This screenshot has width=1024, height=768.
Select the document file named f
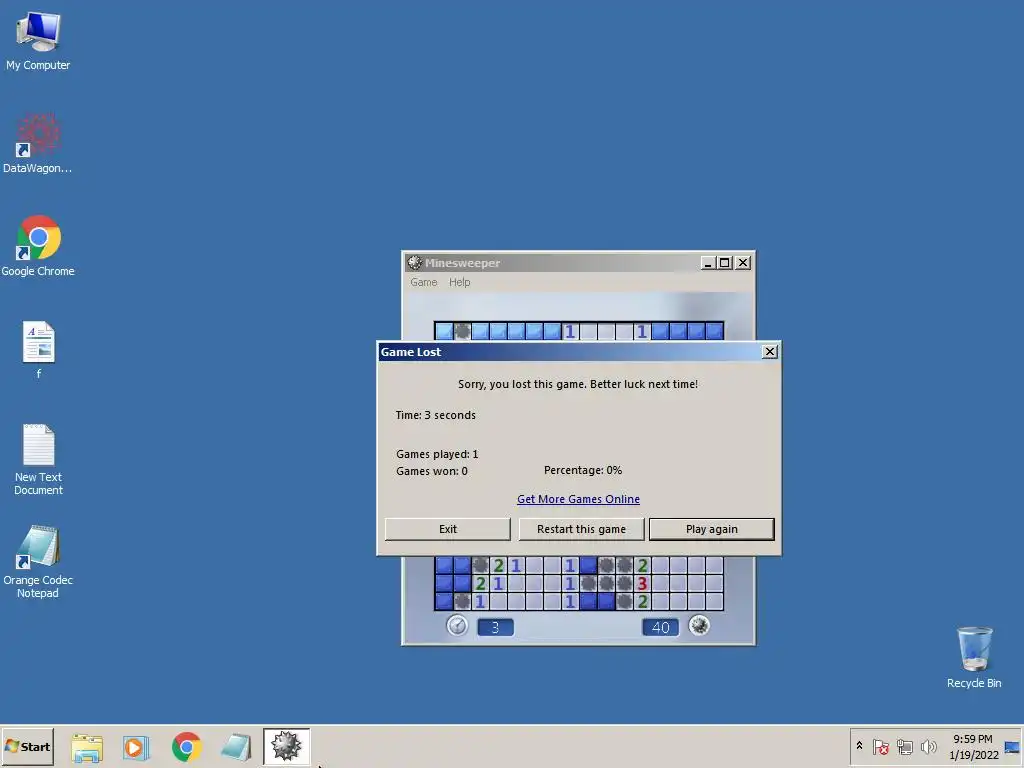39,349
